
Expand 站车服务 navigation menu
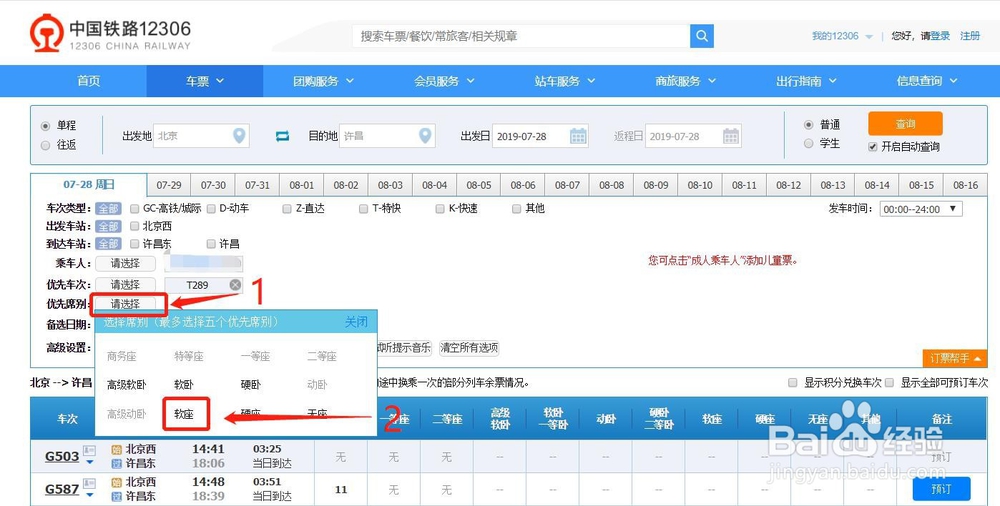565,81
